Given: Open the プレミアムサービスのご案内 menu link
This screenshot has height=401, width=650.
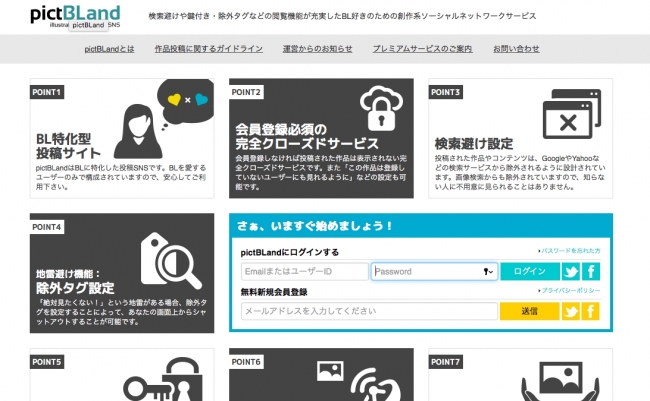Looking at the screenshot, I should (x=422, y=49).
